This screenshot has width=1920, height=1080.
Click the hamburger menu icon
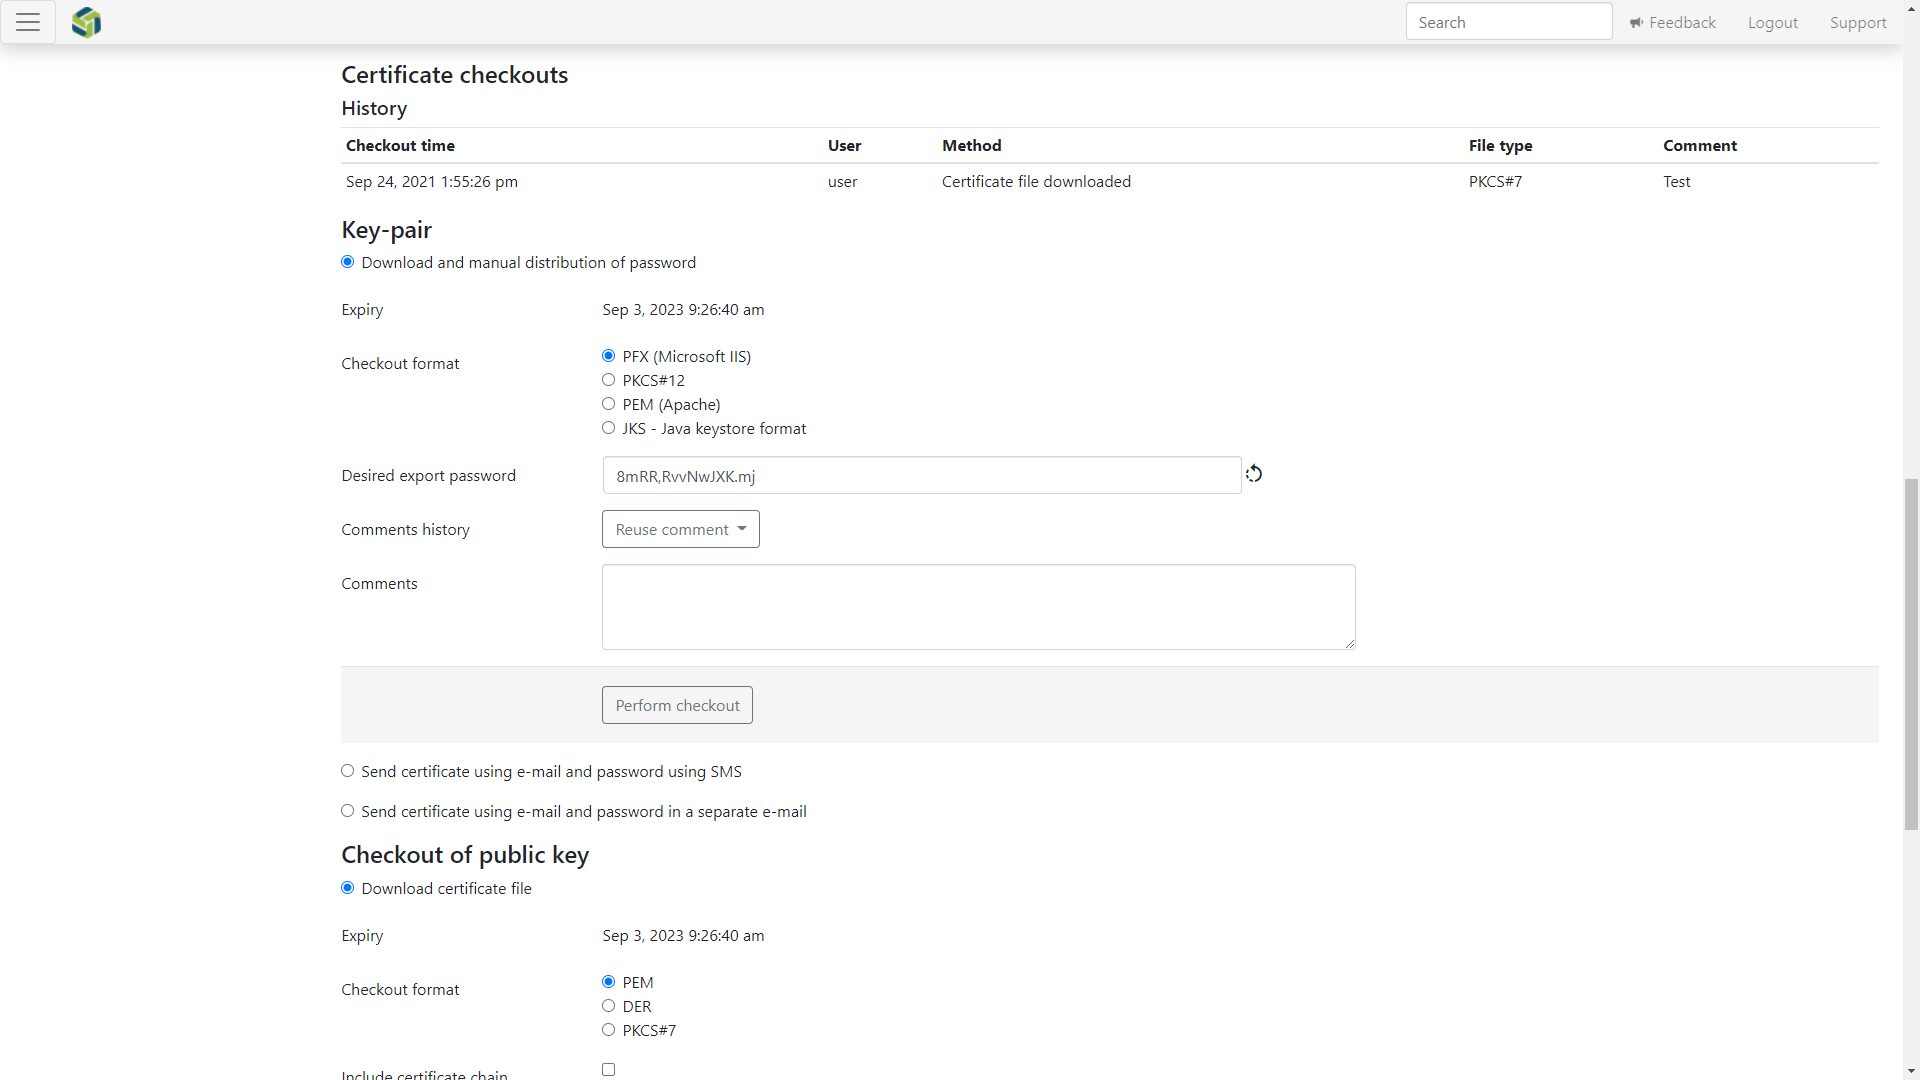(x=28, y=22)
